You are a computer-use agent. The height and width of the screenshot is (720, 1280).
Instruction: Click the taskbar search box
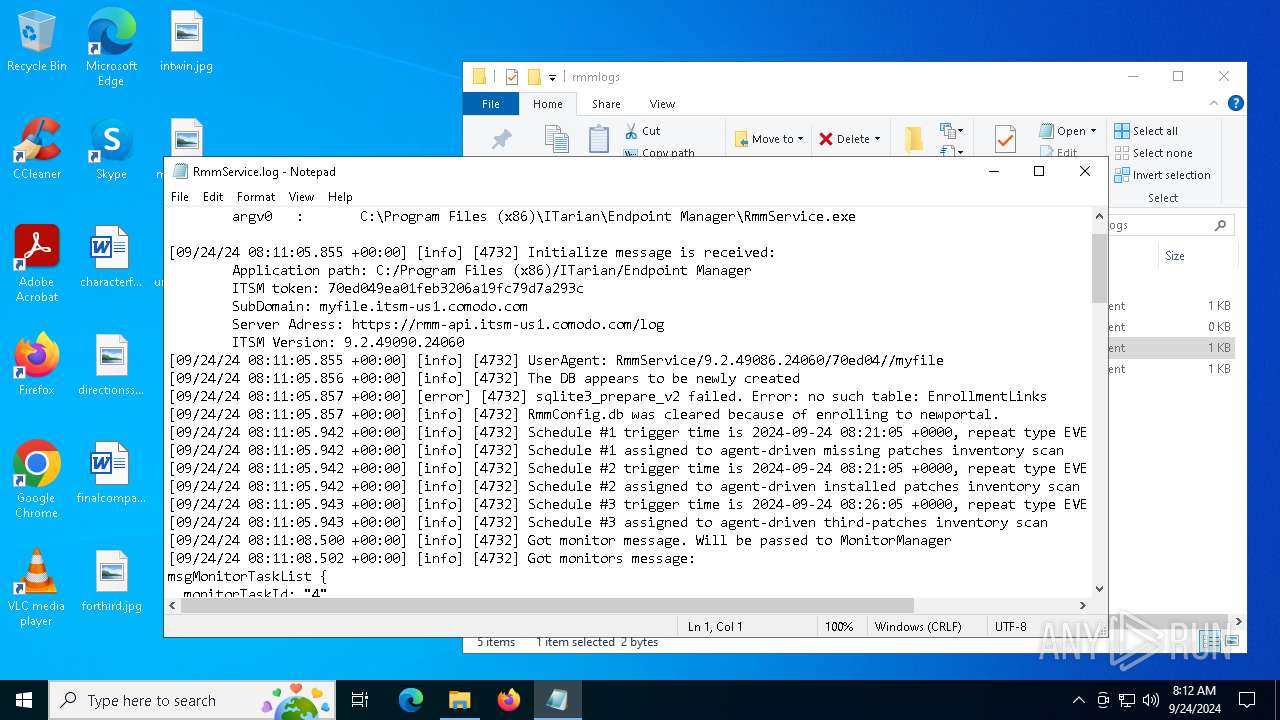pos(191,700)
